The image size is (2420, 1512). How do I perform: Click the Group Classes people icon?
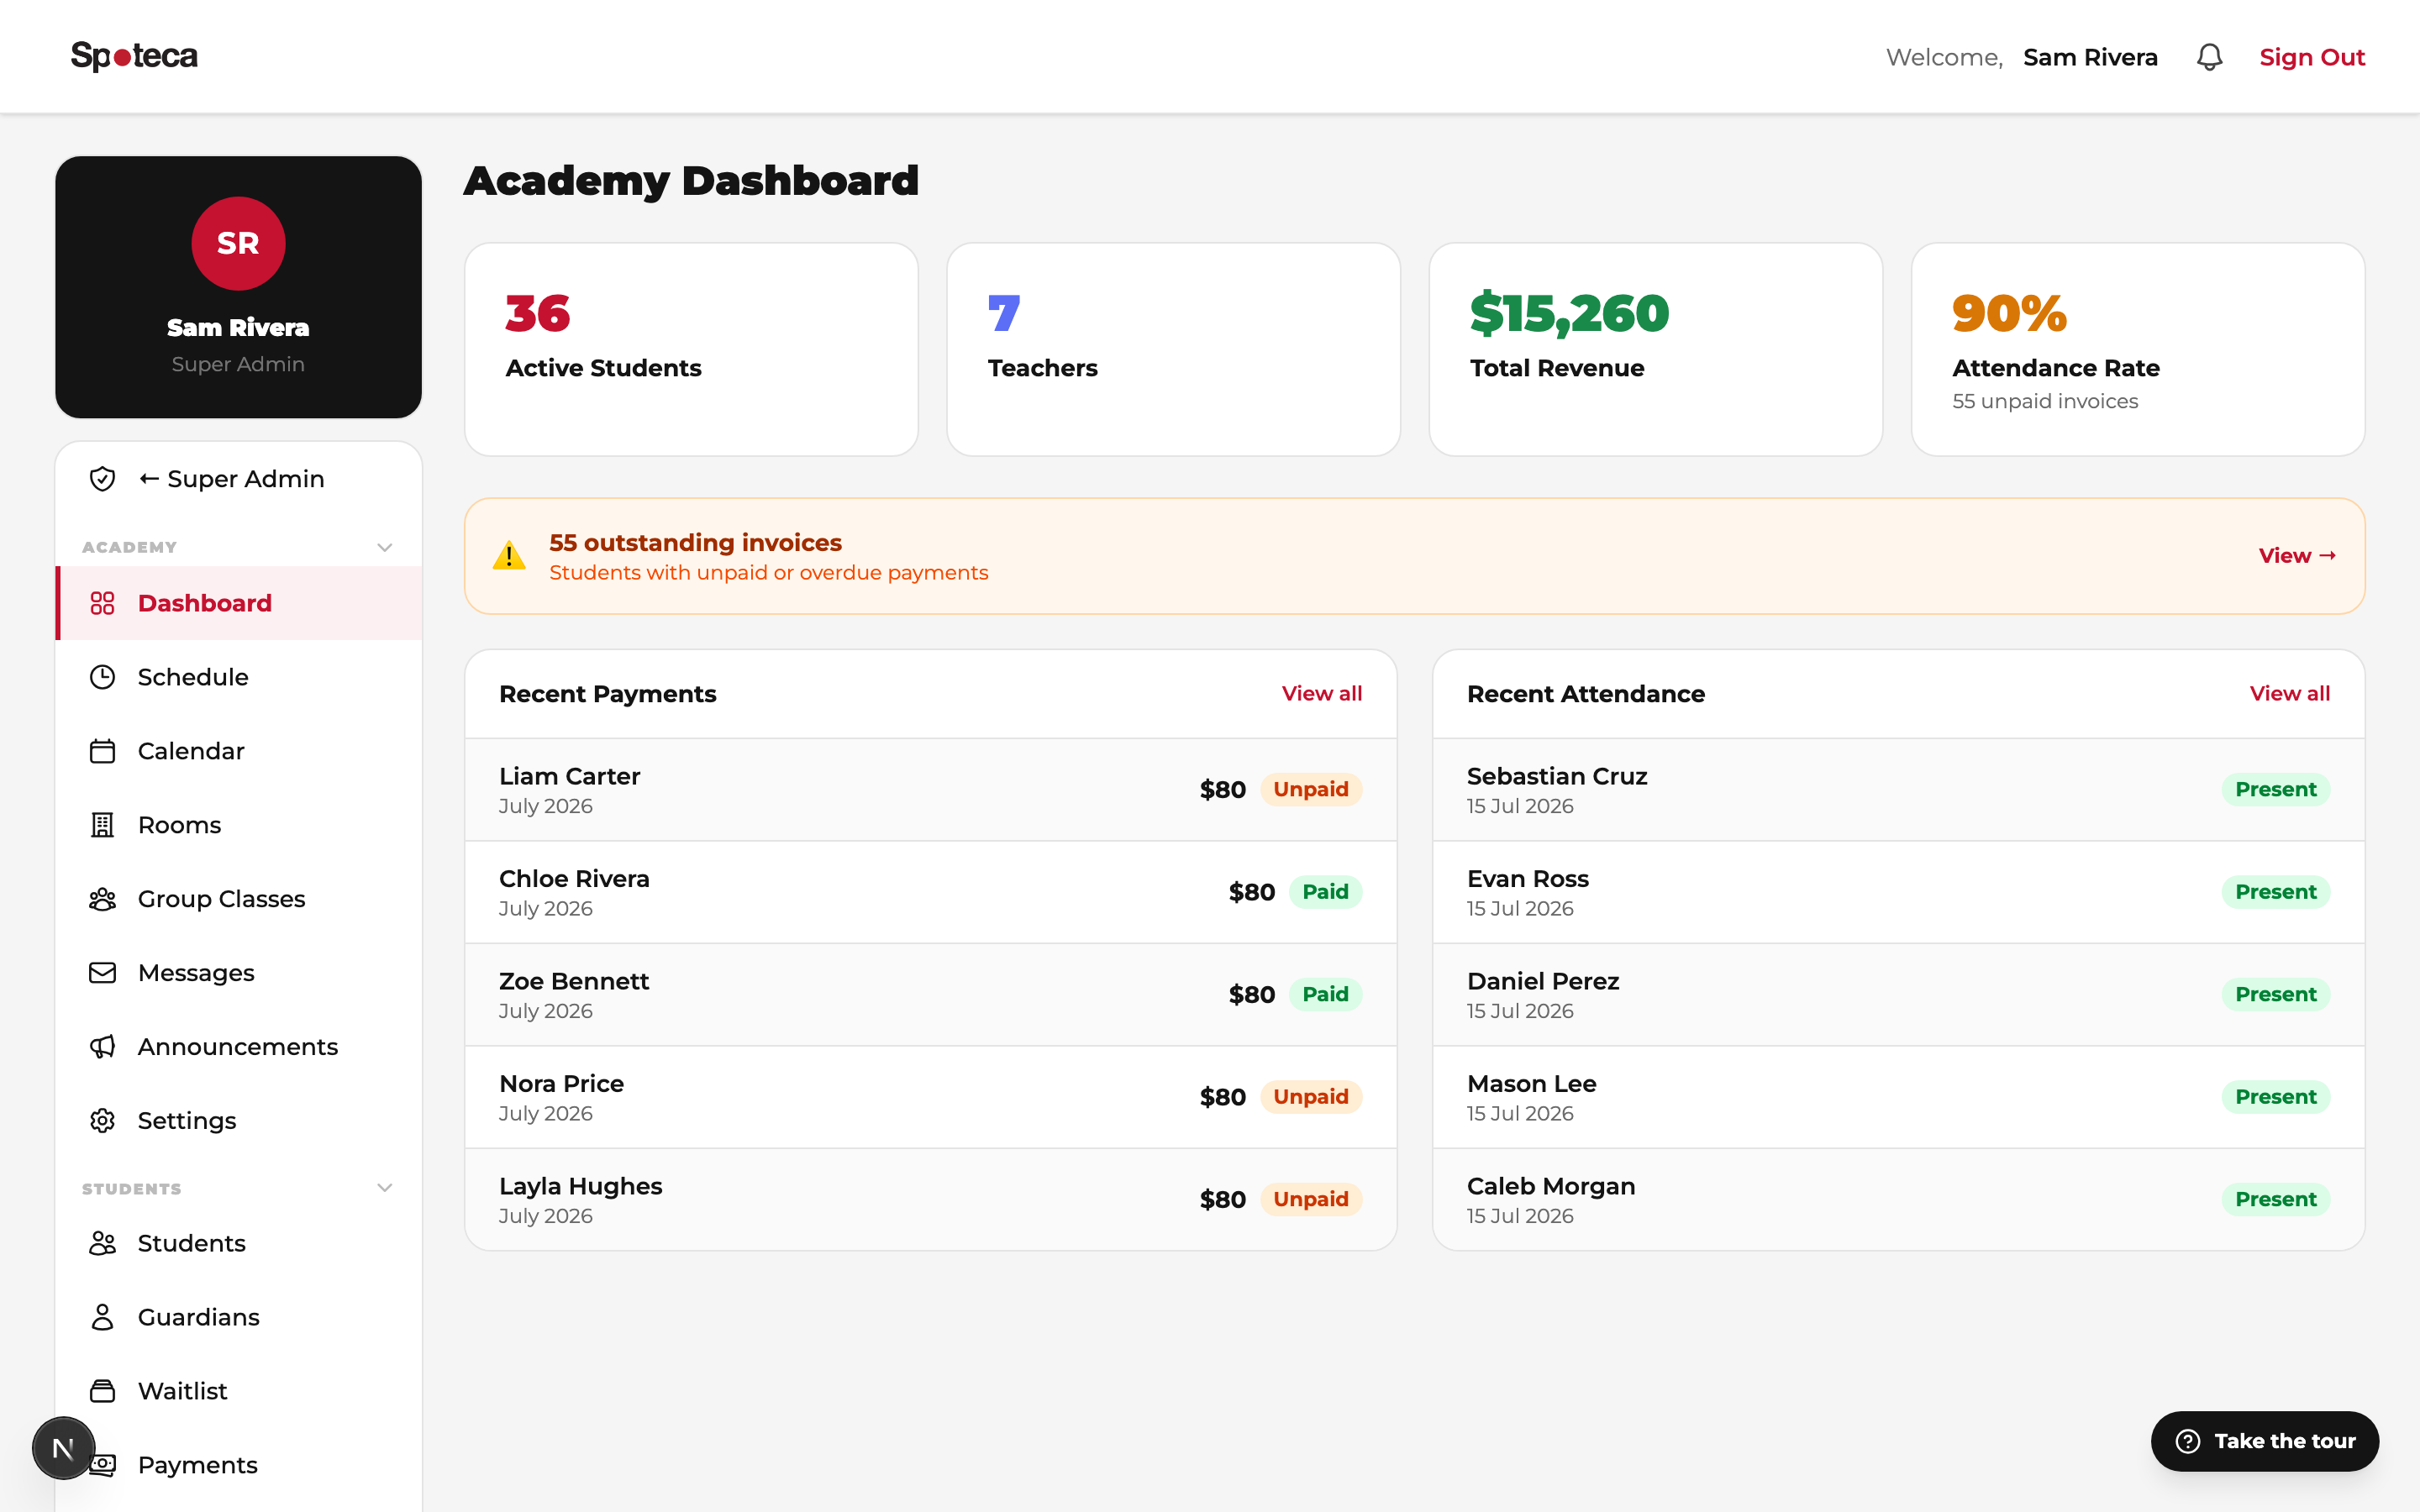(x=102, y=899)
